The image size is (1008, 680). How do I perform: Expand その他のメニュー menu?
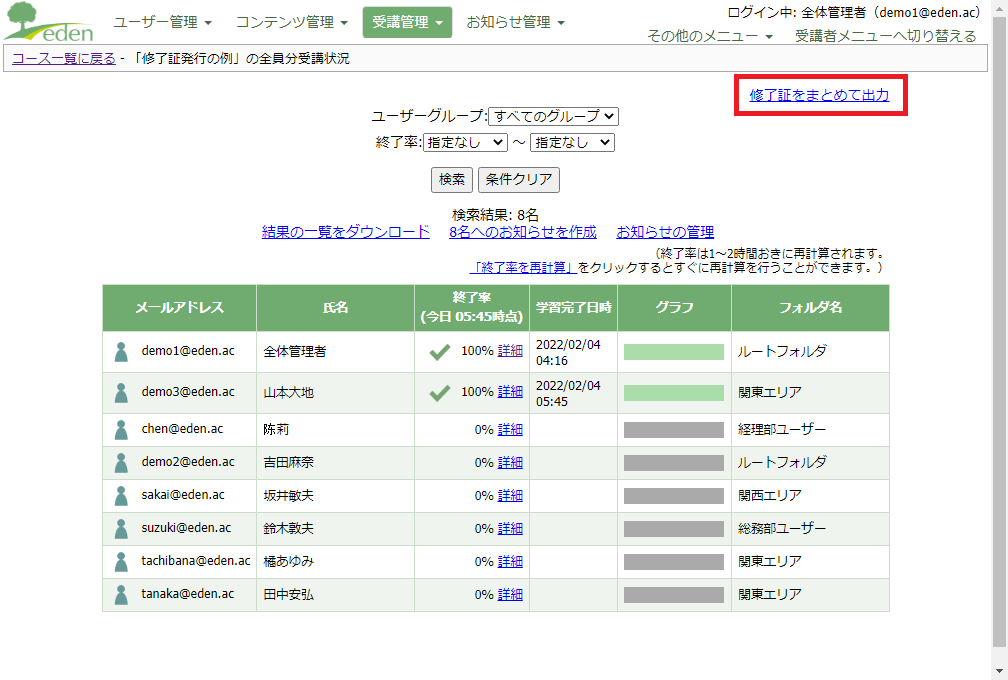tap(709, 36)
